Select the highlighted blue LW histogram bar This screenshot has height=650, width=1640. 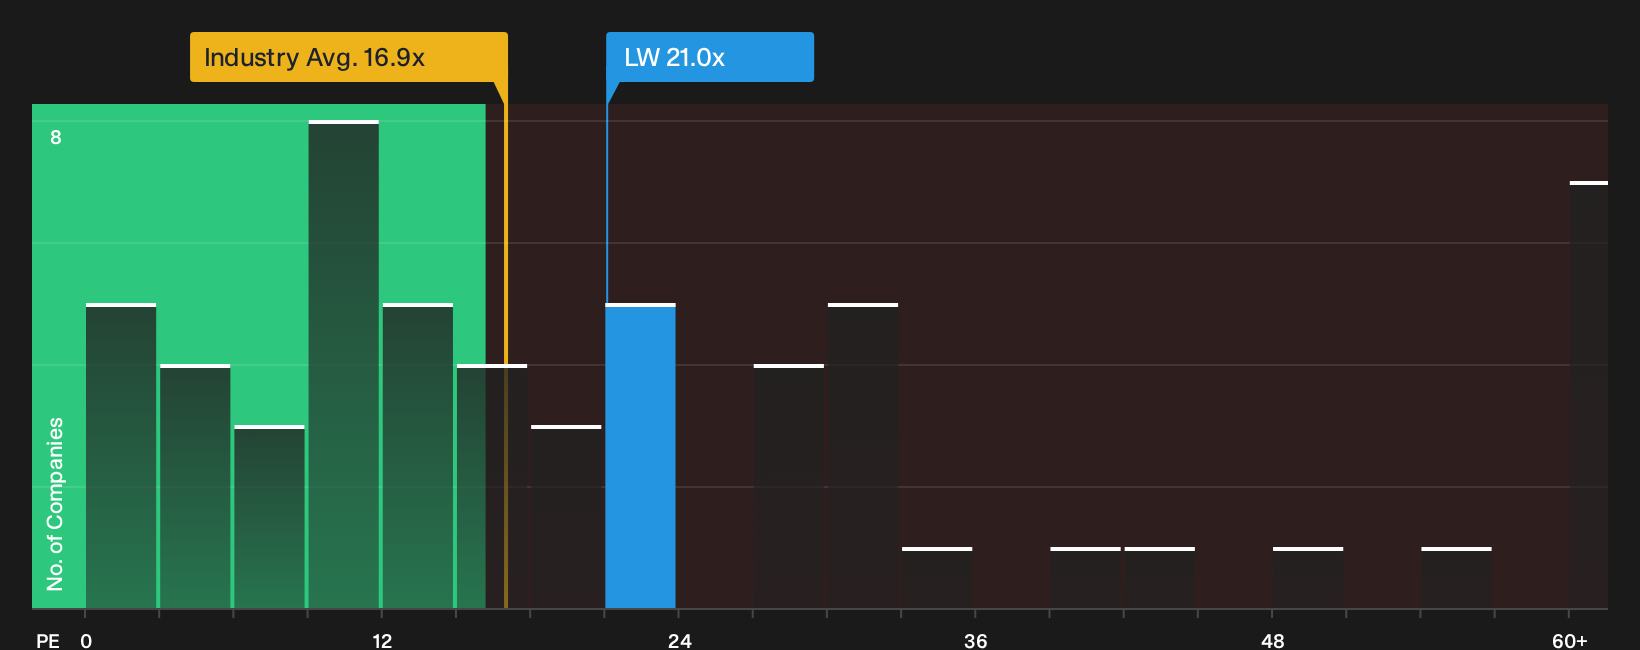[x=640, y=456]
